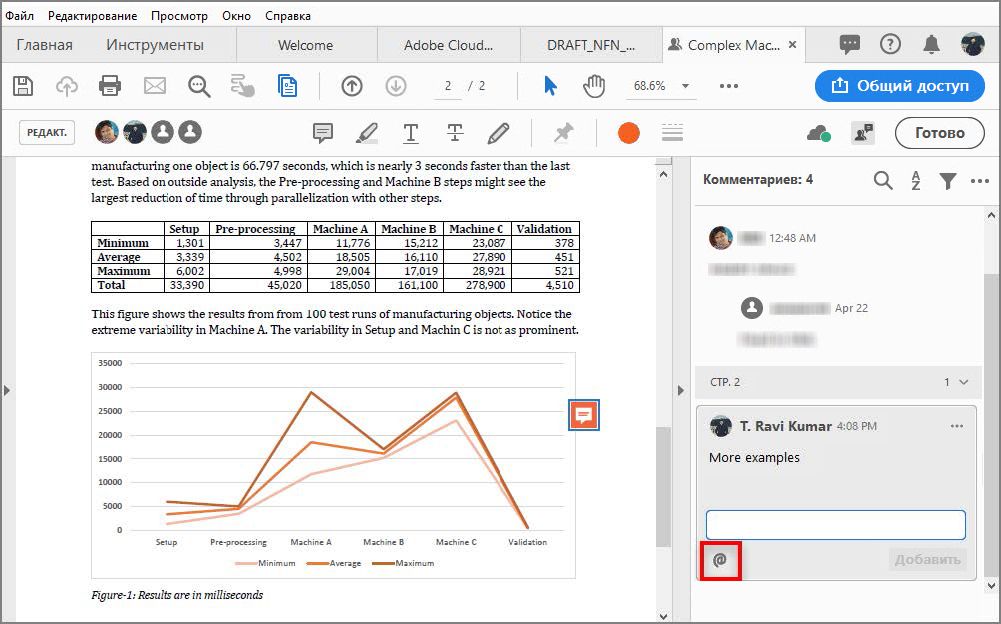Open the Справка menu
1001x624 pixels.
[288, 15]
